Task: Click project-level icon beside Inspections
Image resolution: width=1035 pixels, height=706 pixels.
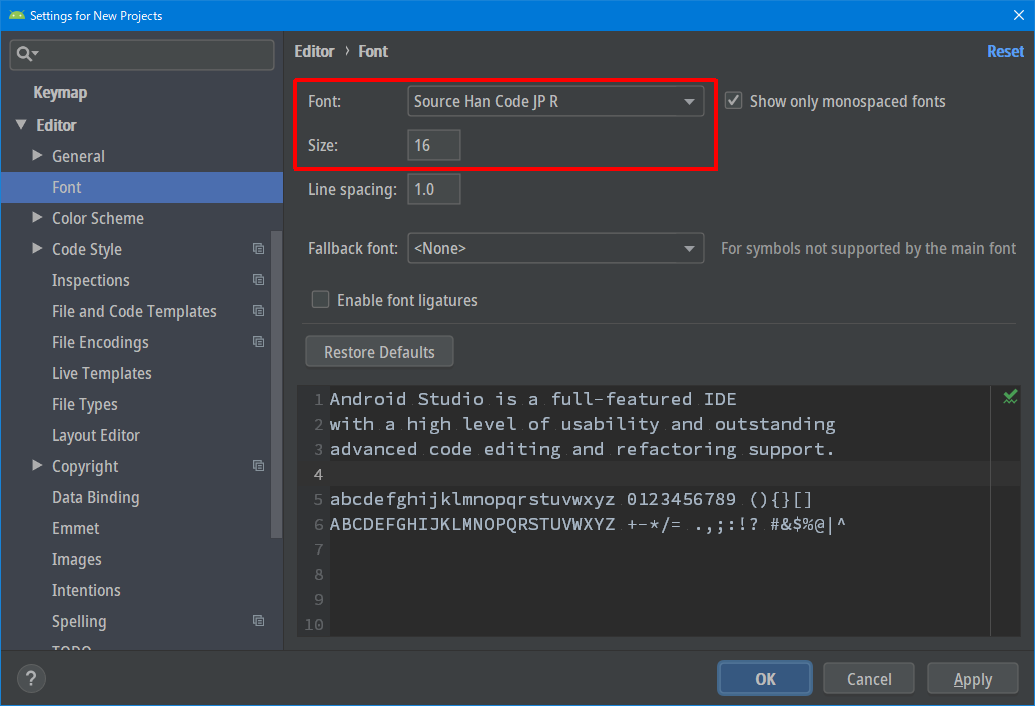Action: pos(258,280)
